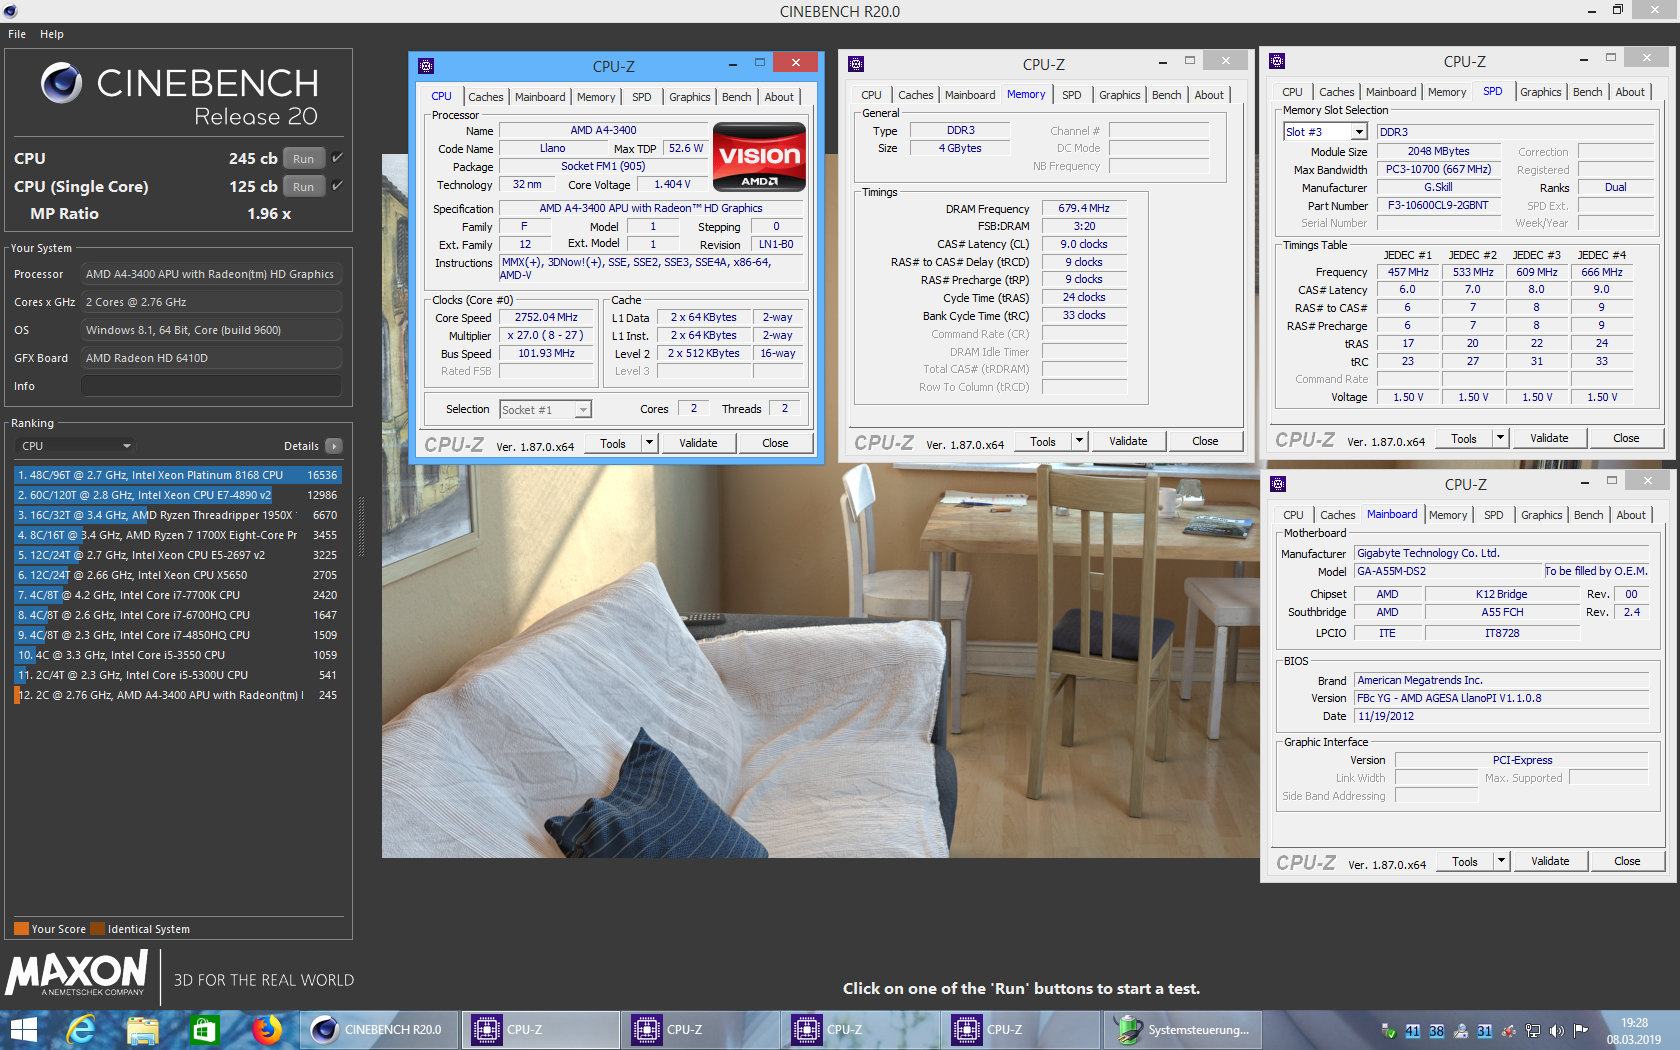Select ranking row Intel Xeon Platinum 8168 CPU

click(x=178, y=475)
